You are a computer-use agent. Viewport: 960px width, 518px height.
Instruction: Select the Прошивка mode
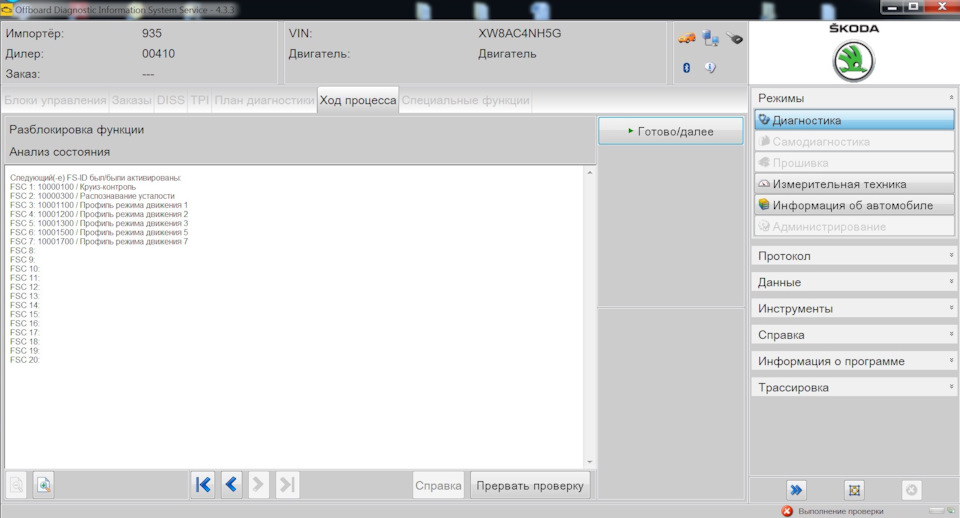854,163
